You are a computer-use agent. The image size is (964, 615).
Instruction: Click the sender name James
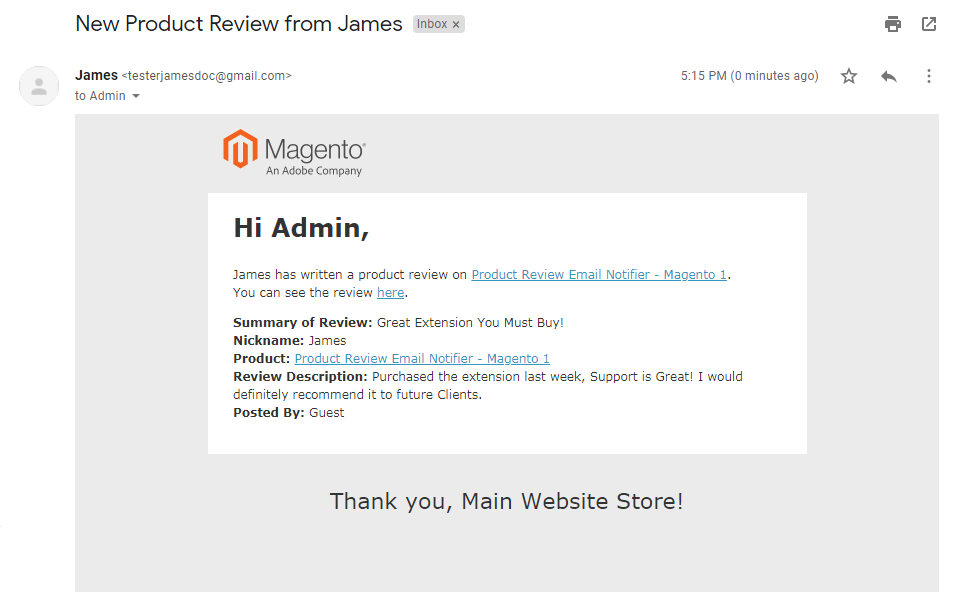click(x=97, y=76)
